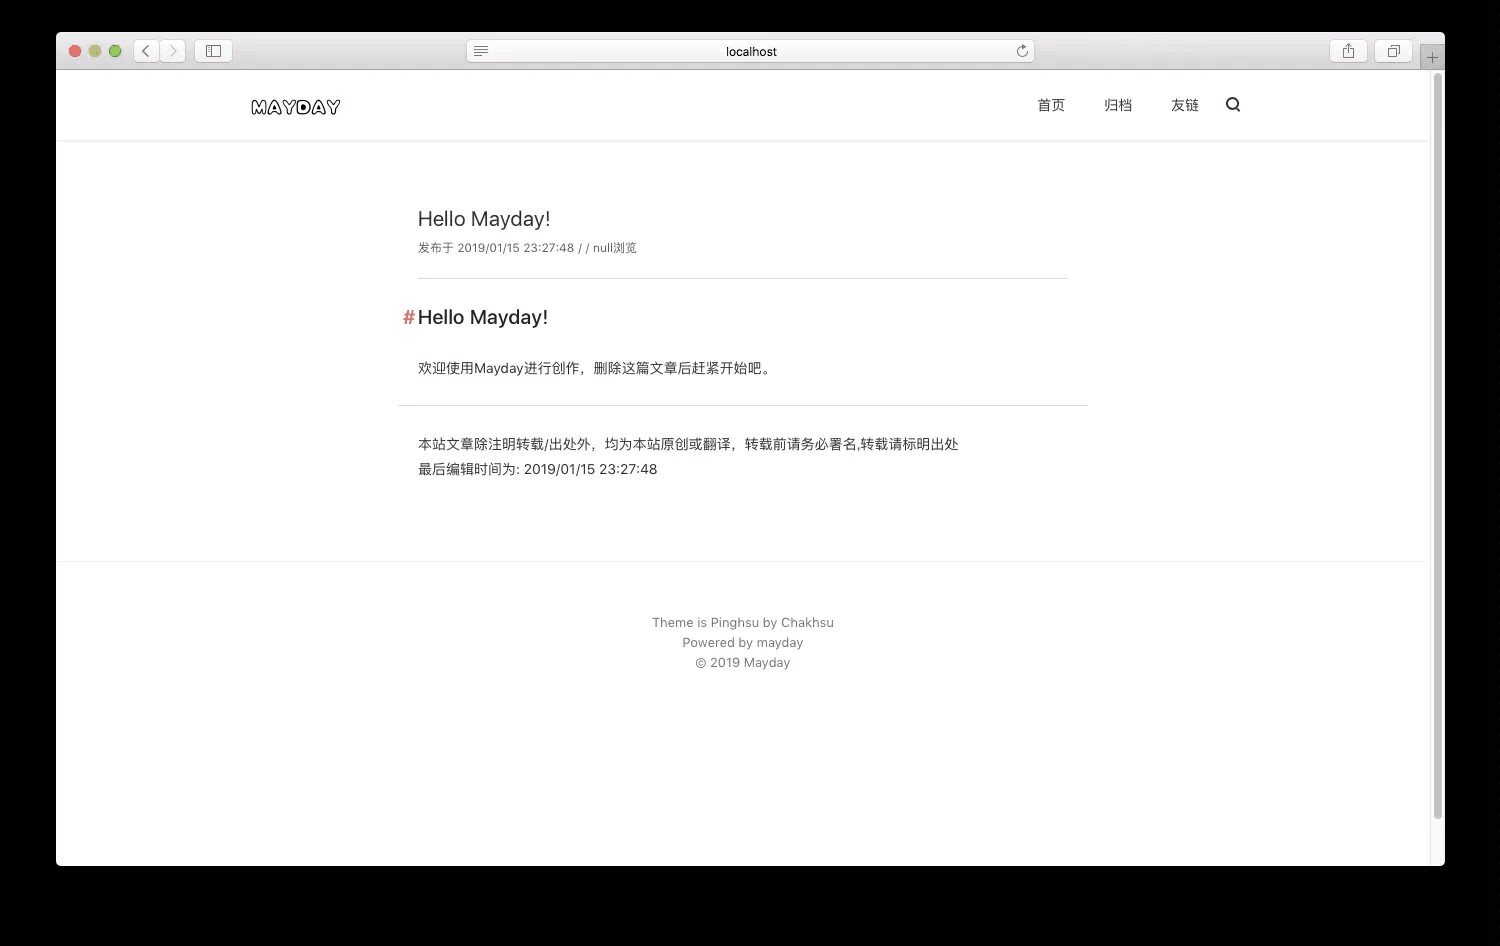
Task: Show all tabs with the tab overview icon
Action: tap(1393, 51)
